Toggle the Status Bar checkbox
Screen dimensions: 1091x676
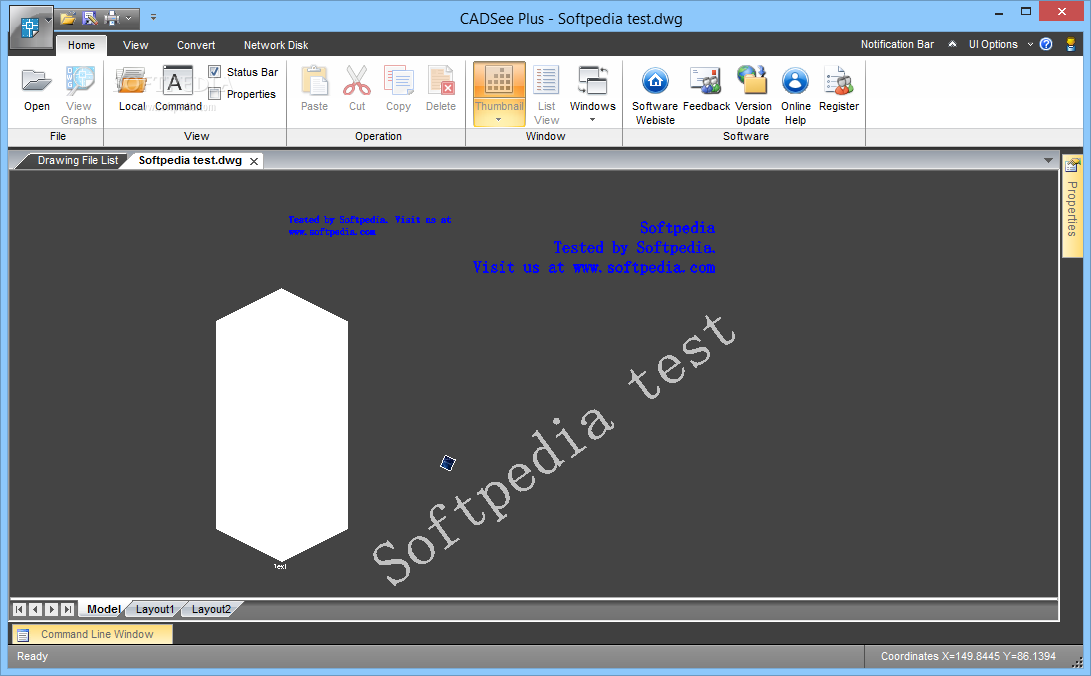coord(215,72)
